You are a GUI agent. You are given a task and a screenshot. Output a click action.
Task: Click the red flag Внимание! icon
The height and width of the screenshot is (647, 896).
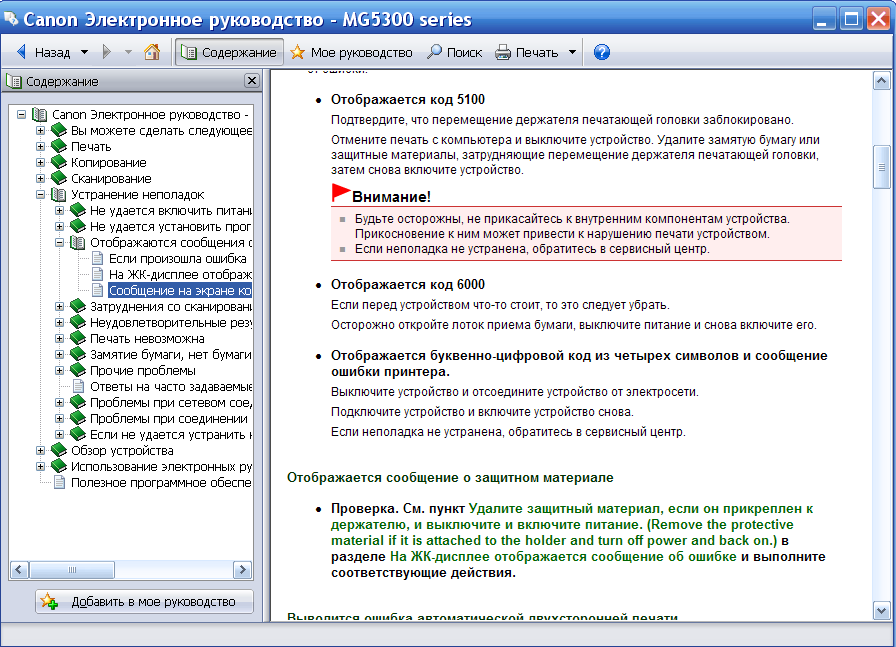pos(341,193)
